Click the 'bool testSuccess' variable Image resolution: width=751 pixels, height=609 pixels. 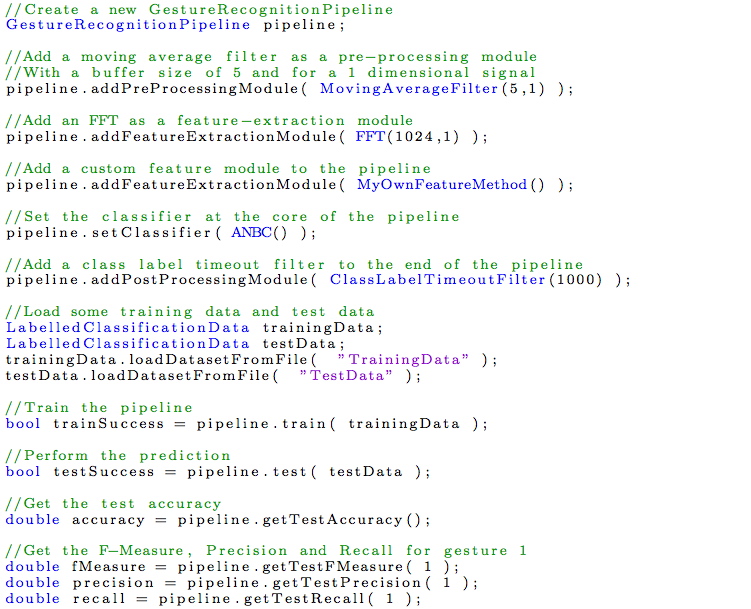80,472
